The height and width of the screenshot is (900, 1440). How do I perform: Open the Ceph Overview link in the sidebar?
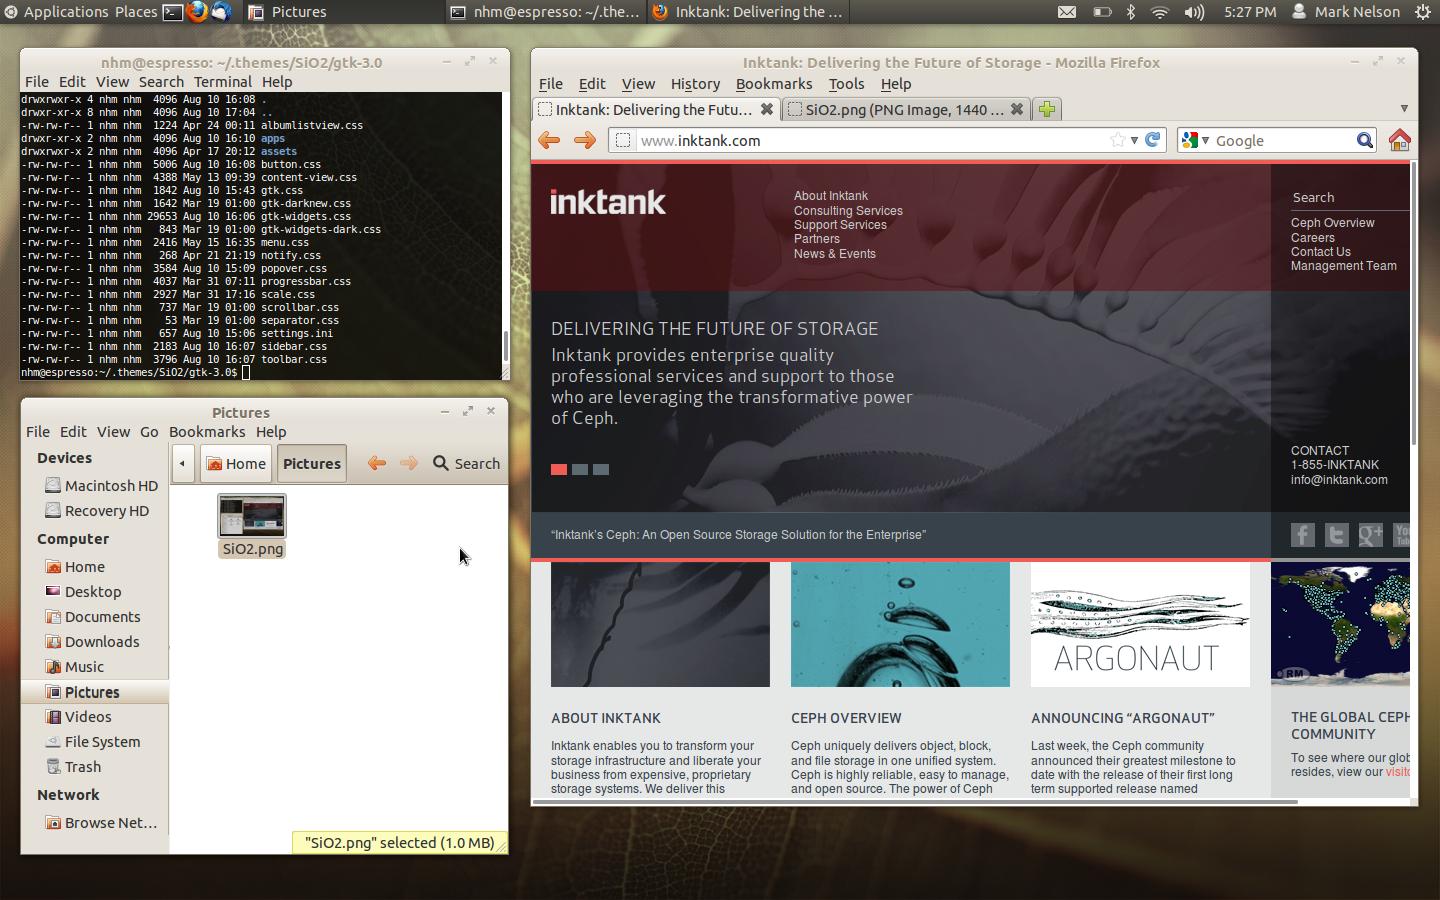[1332, 223]
